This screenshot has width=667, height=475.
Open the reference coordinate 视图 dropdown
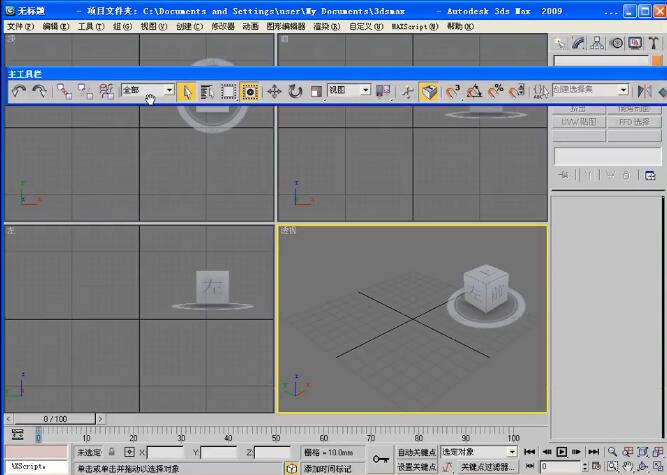pos(349,90)
